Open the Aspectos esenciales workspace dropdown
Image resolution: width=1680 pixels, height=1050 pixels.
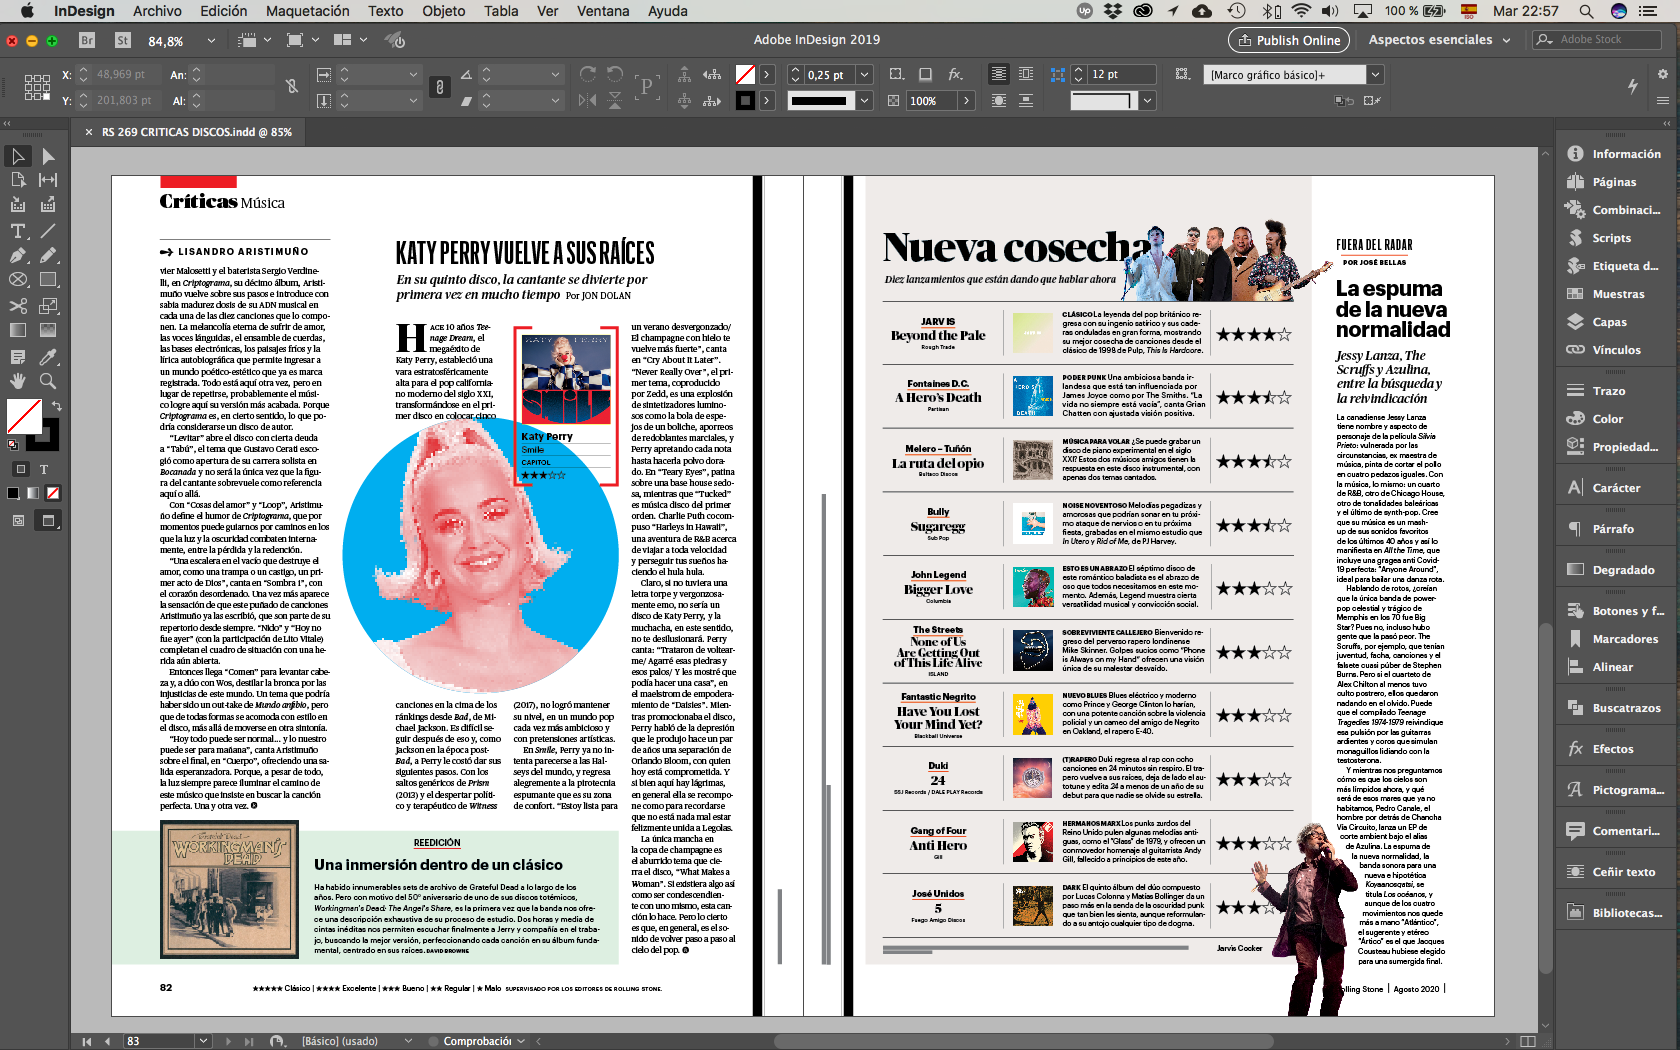pos(1440,40)
